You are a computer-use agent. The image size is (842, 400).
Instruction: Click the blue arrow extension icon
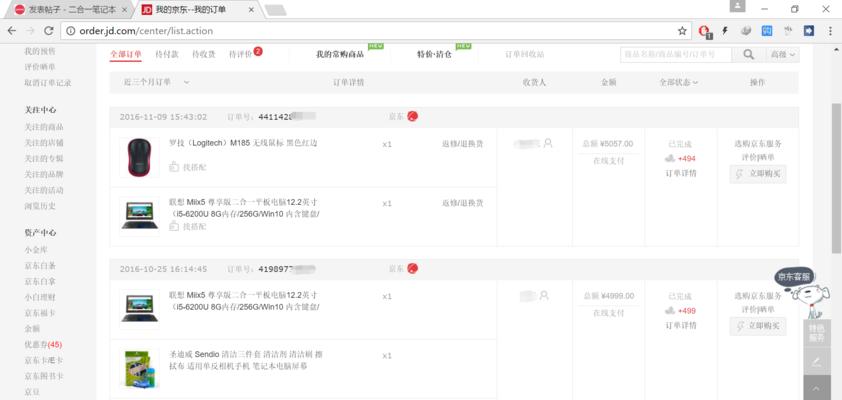[809, 31]
